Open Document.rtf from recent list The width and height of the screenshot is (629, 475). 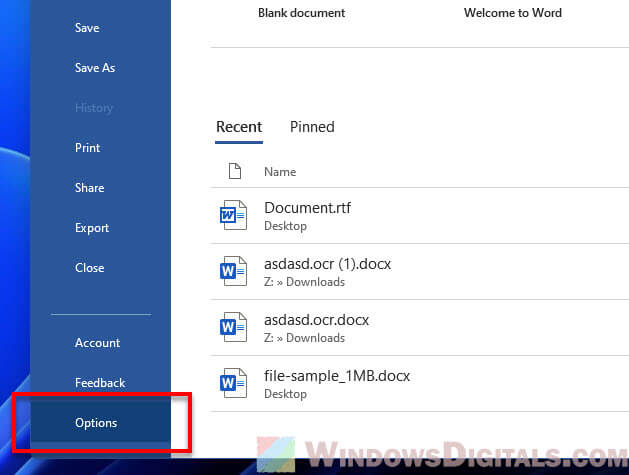tap(308, 208)
